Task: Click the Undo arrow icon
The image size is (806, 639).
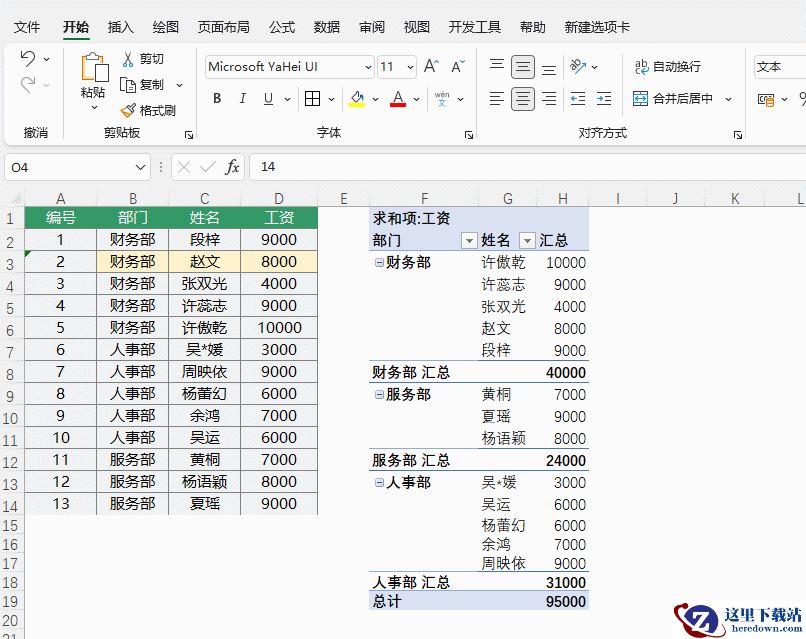Action: click(28, 58)
